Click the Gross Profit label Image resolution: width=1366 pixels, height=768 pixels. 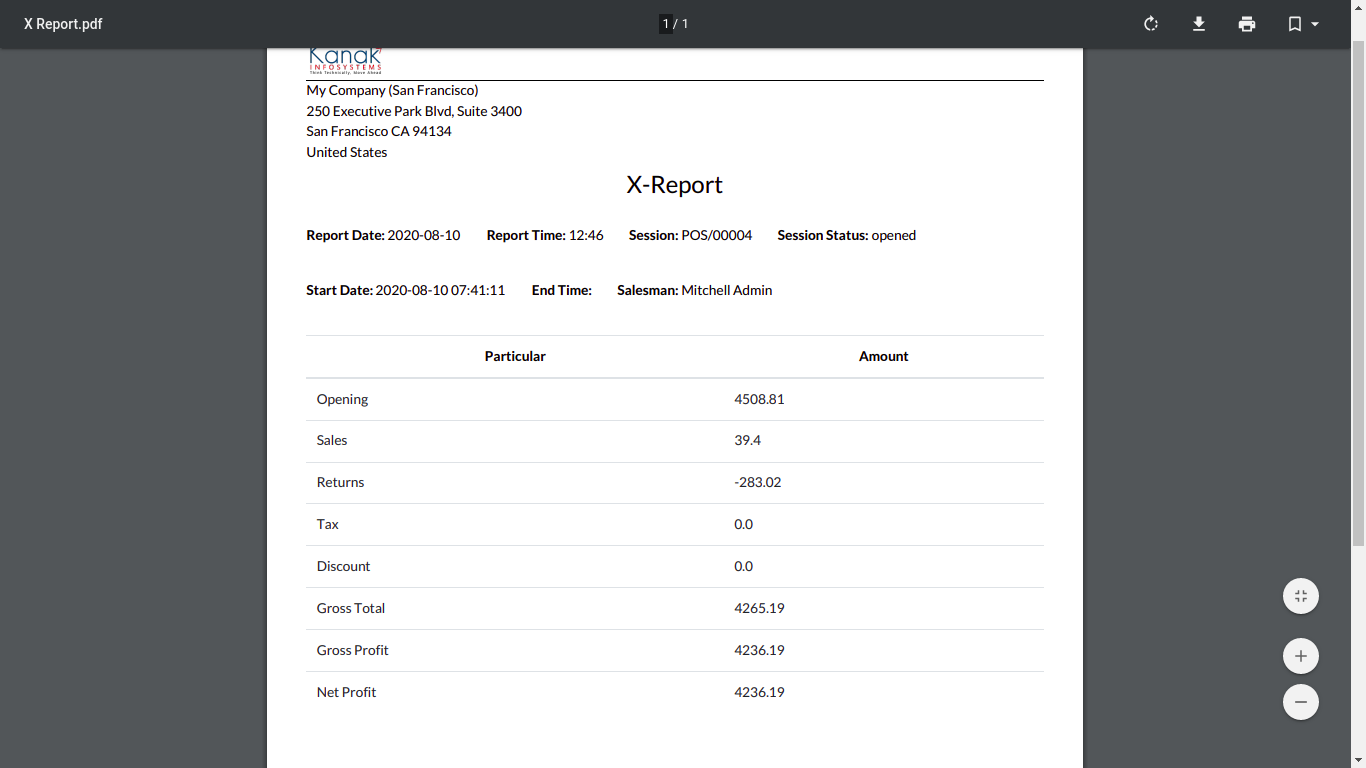tap(352, 650)
